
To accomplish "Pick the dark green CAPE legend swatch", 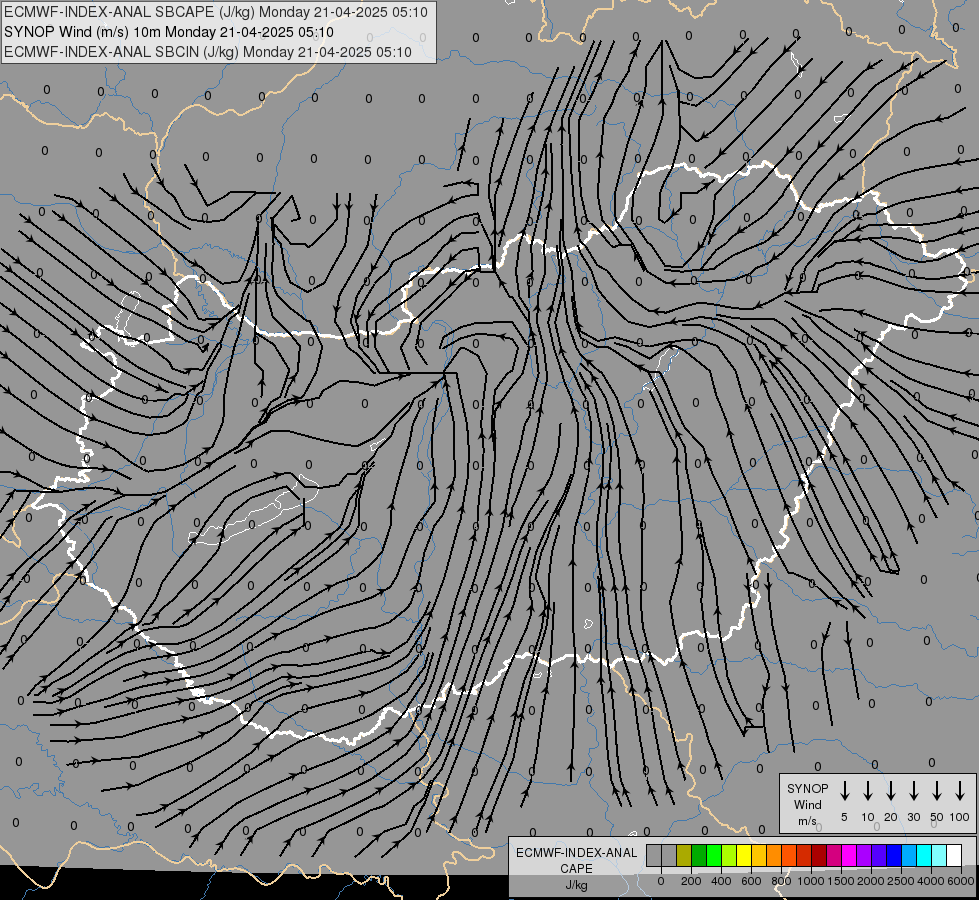I will click(699, 855).
